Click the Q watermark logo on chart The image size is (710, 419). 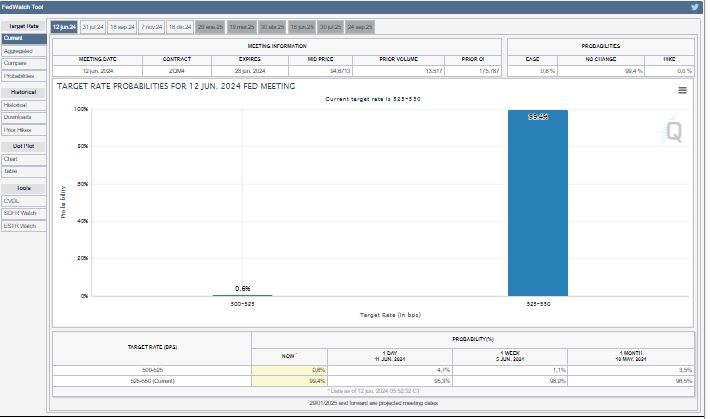[x=674, y=132]
